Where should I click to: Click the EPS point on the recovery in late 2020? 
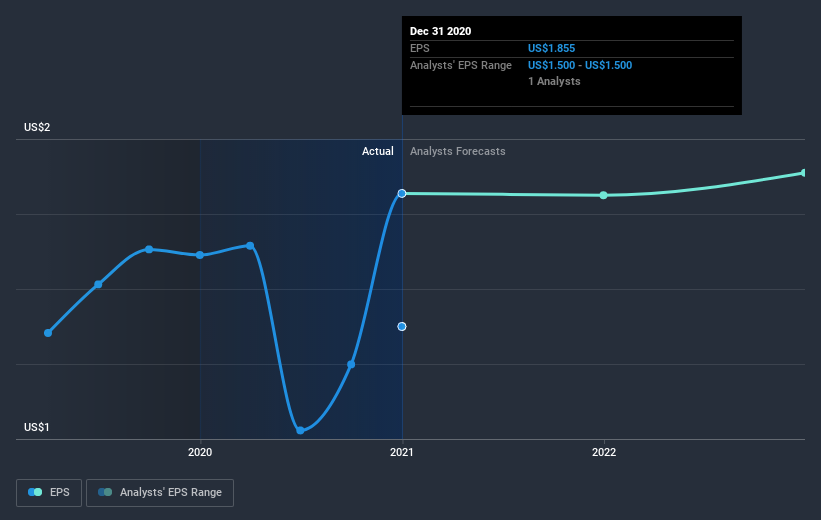[351, 364]
